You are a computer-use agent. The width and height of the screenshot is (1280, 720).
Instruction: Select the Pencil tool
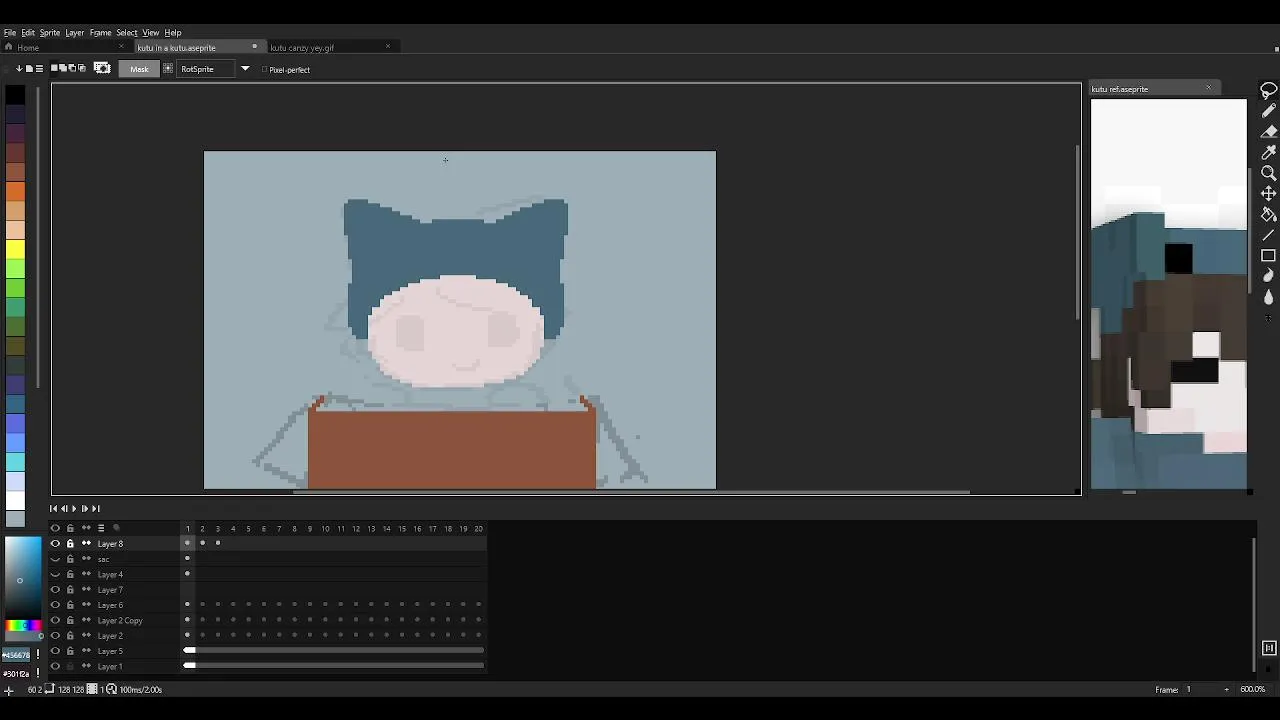tap(1269, 111)
